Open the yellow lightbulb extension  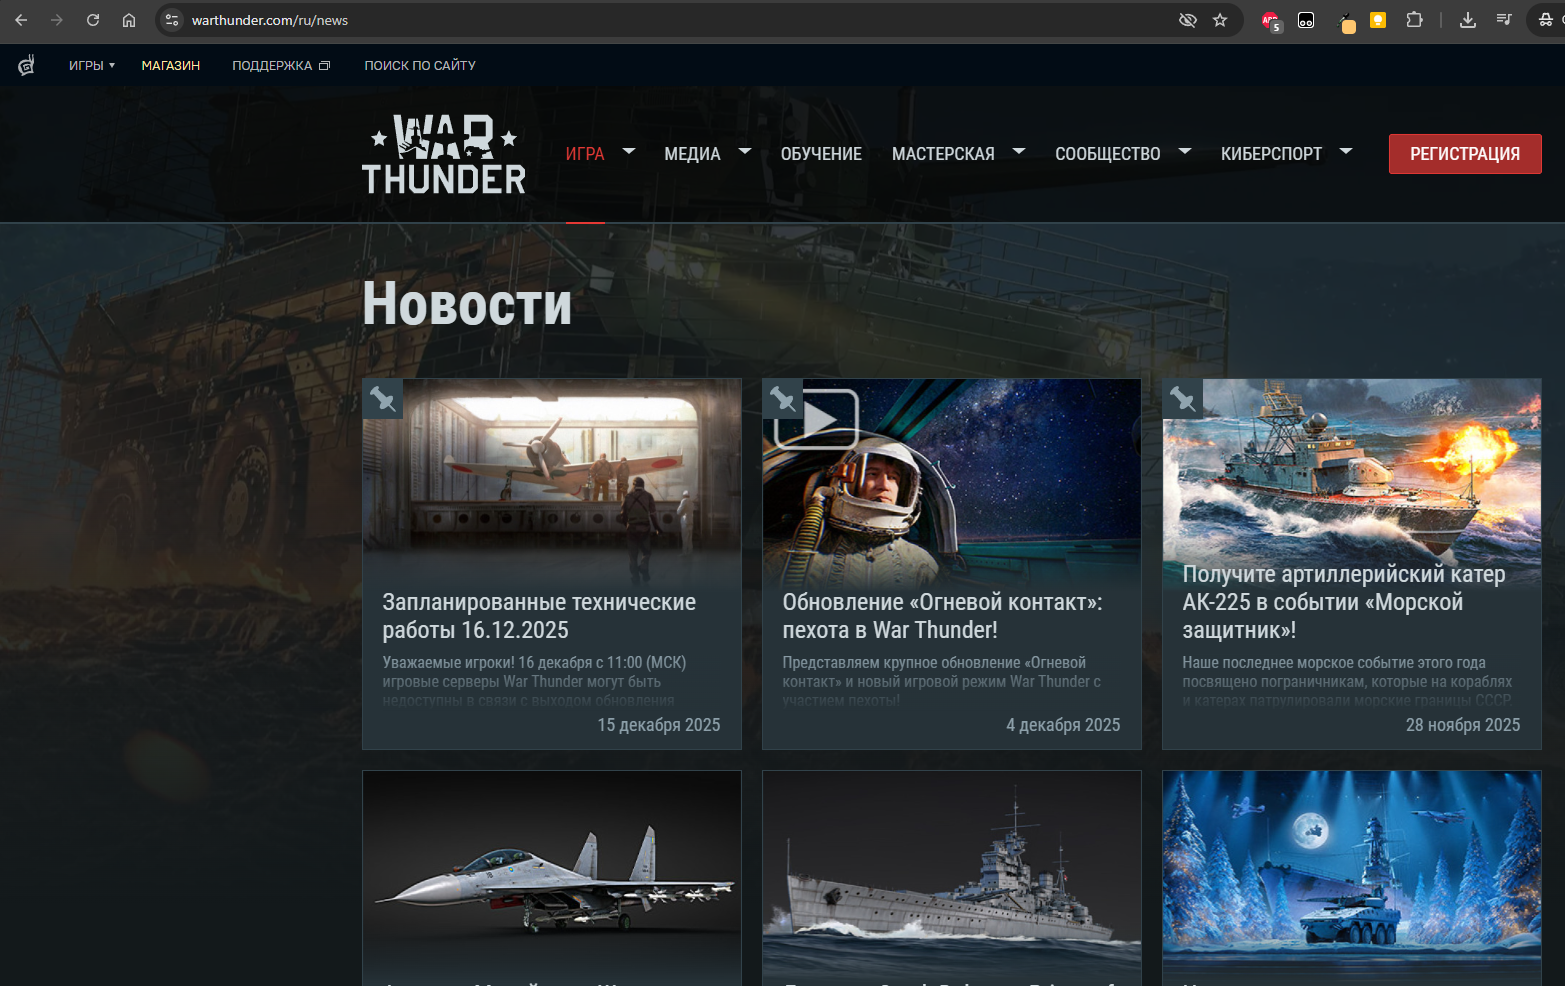[x=1378, y=20]
